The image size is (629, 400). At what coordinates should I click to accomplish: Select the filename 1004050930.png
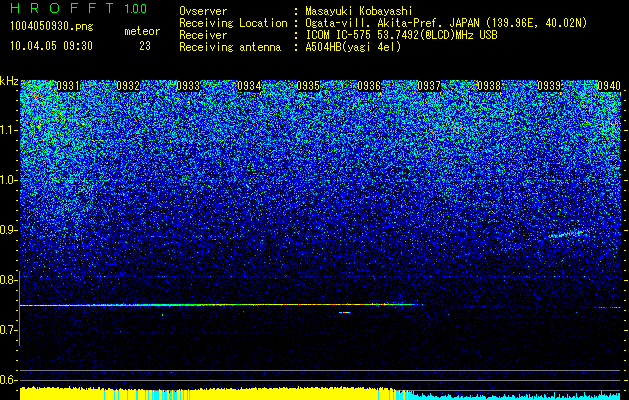(x=52, y=27)
